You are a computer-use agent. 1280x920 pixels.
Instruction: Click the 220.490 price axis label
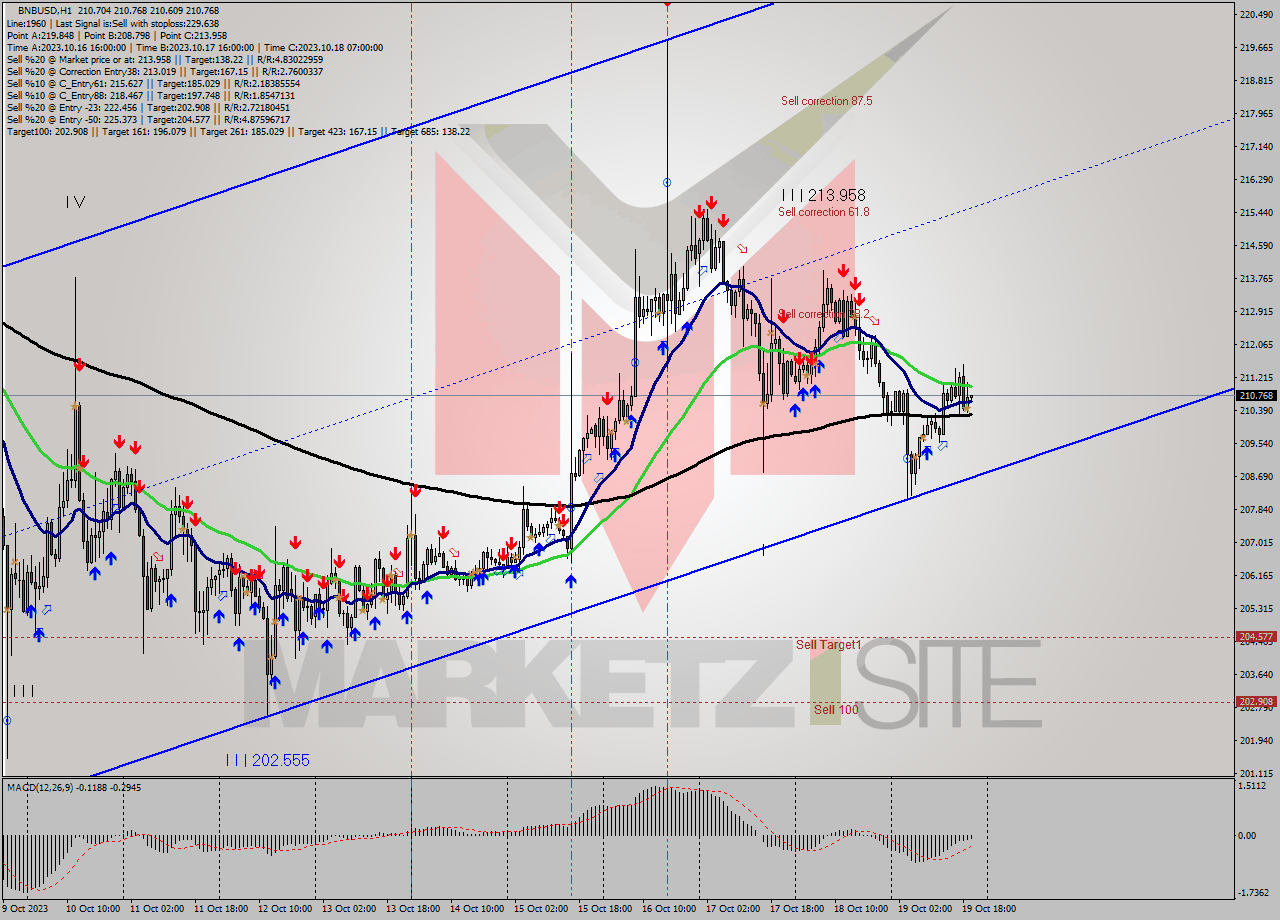point(1256,14)
